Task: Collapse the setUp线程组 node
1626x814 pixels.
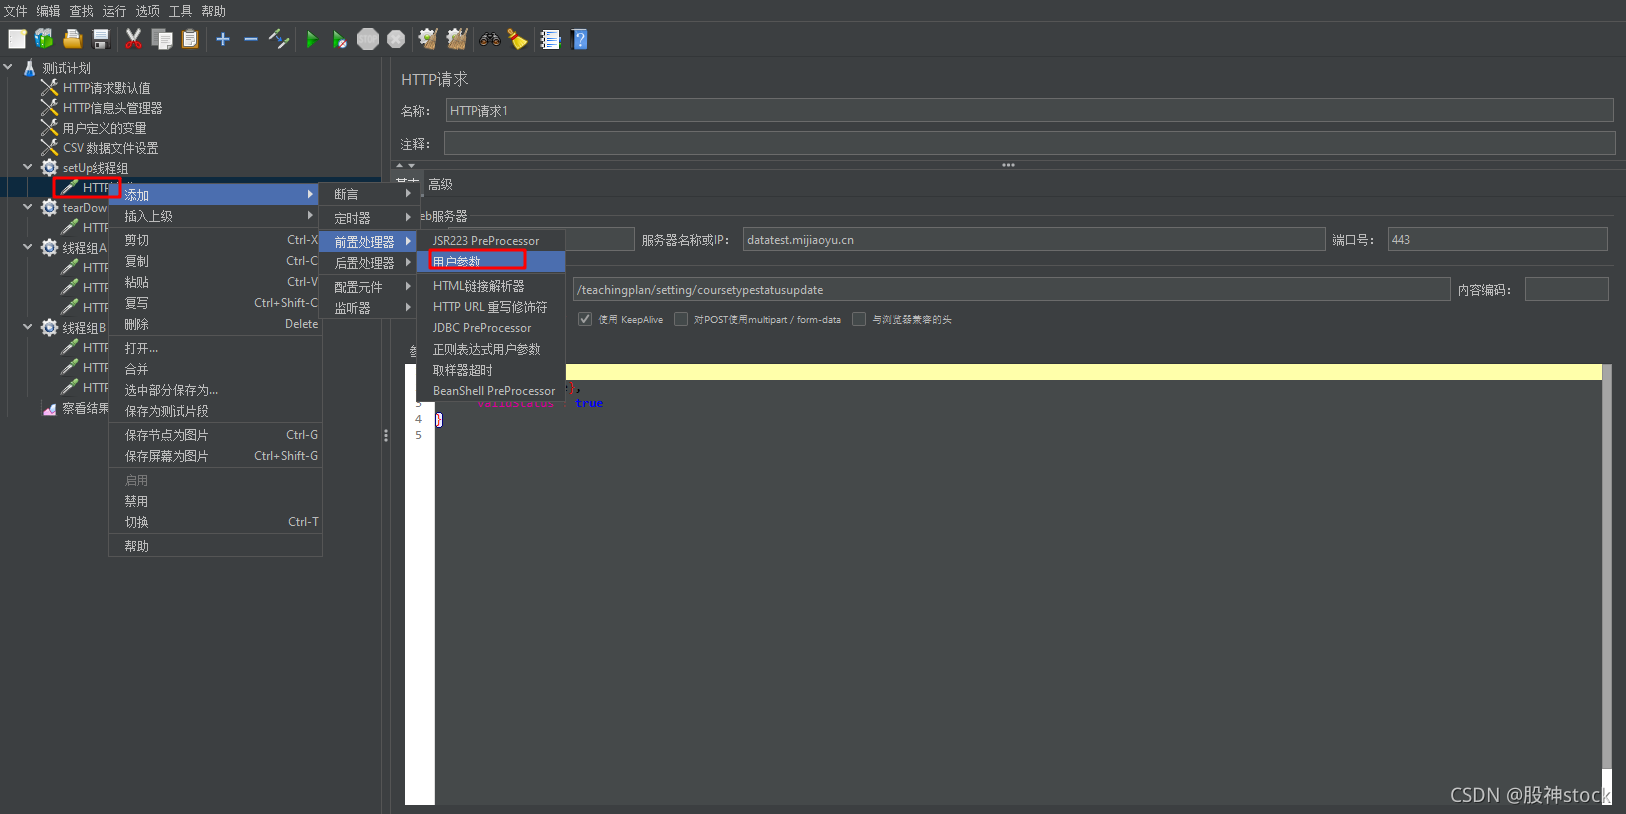Action: (28, 167)
